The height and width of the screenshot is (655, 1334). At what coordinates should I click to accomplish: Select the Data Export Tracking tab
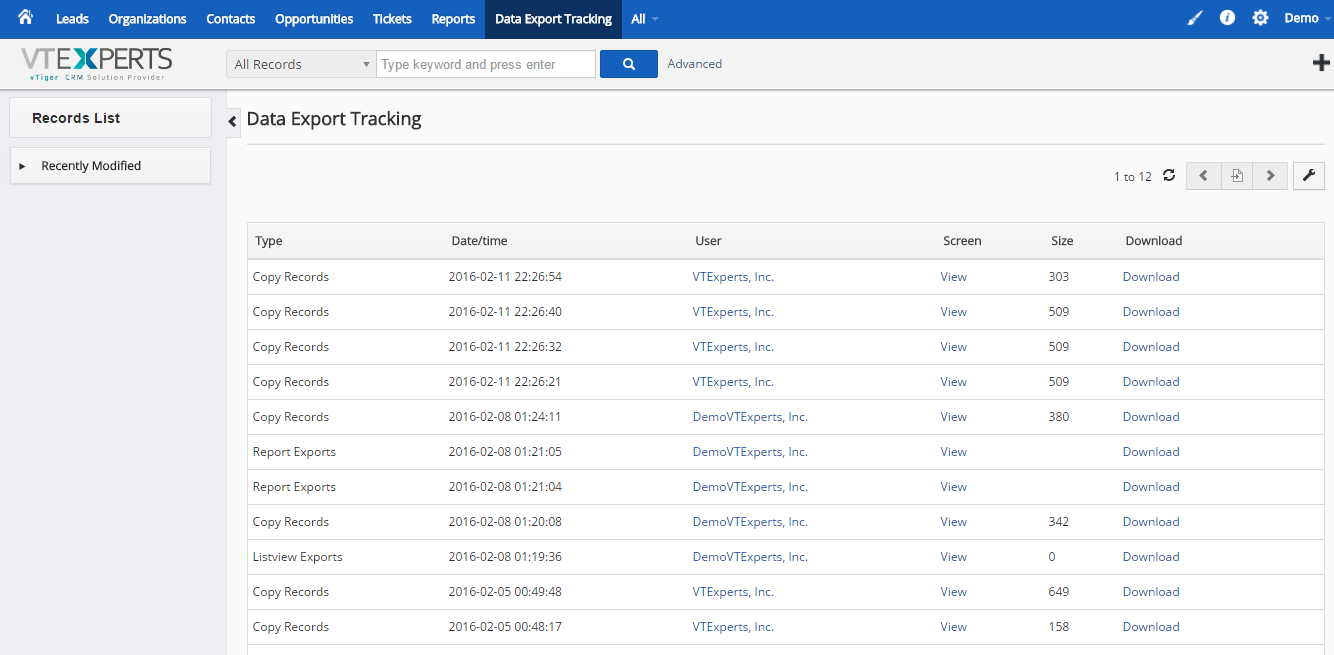(553, 19)
